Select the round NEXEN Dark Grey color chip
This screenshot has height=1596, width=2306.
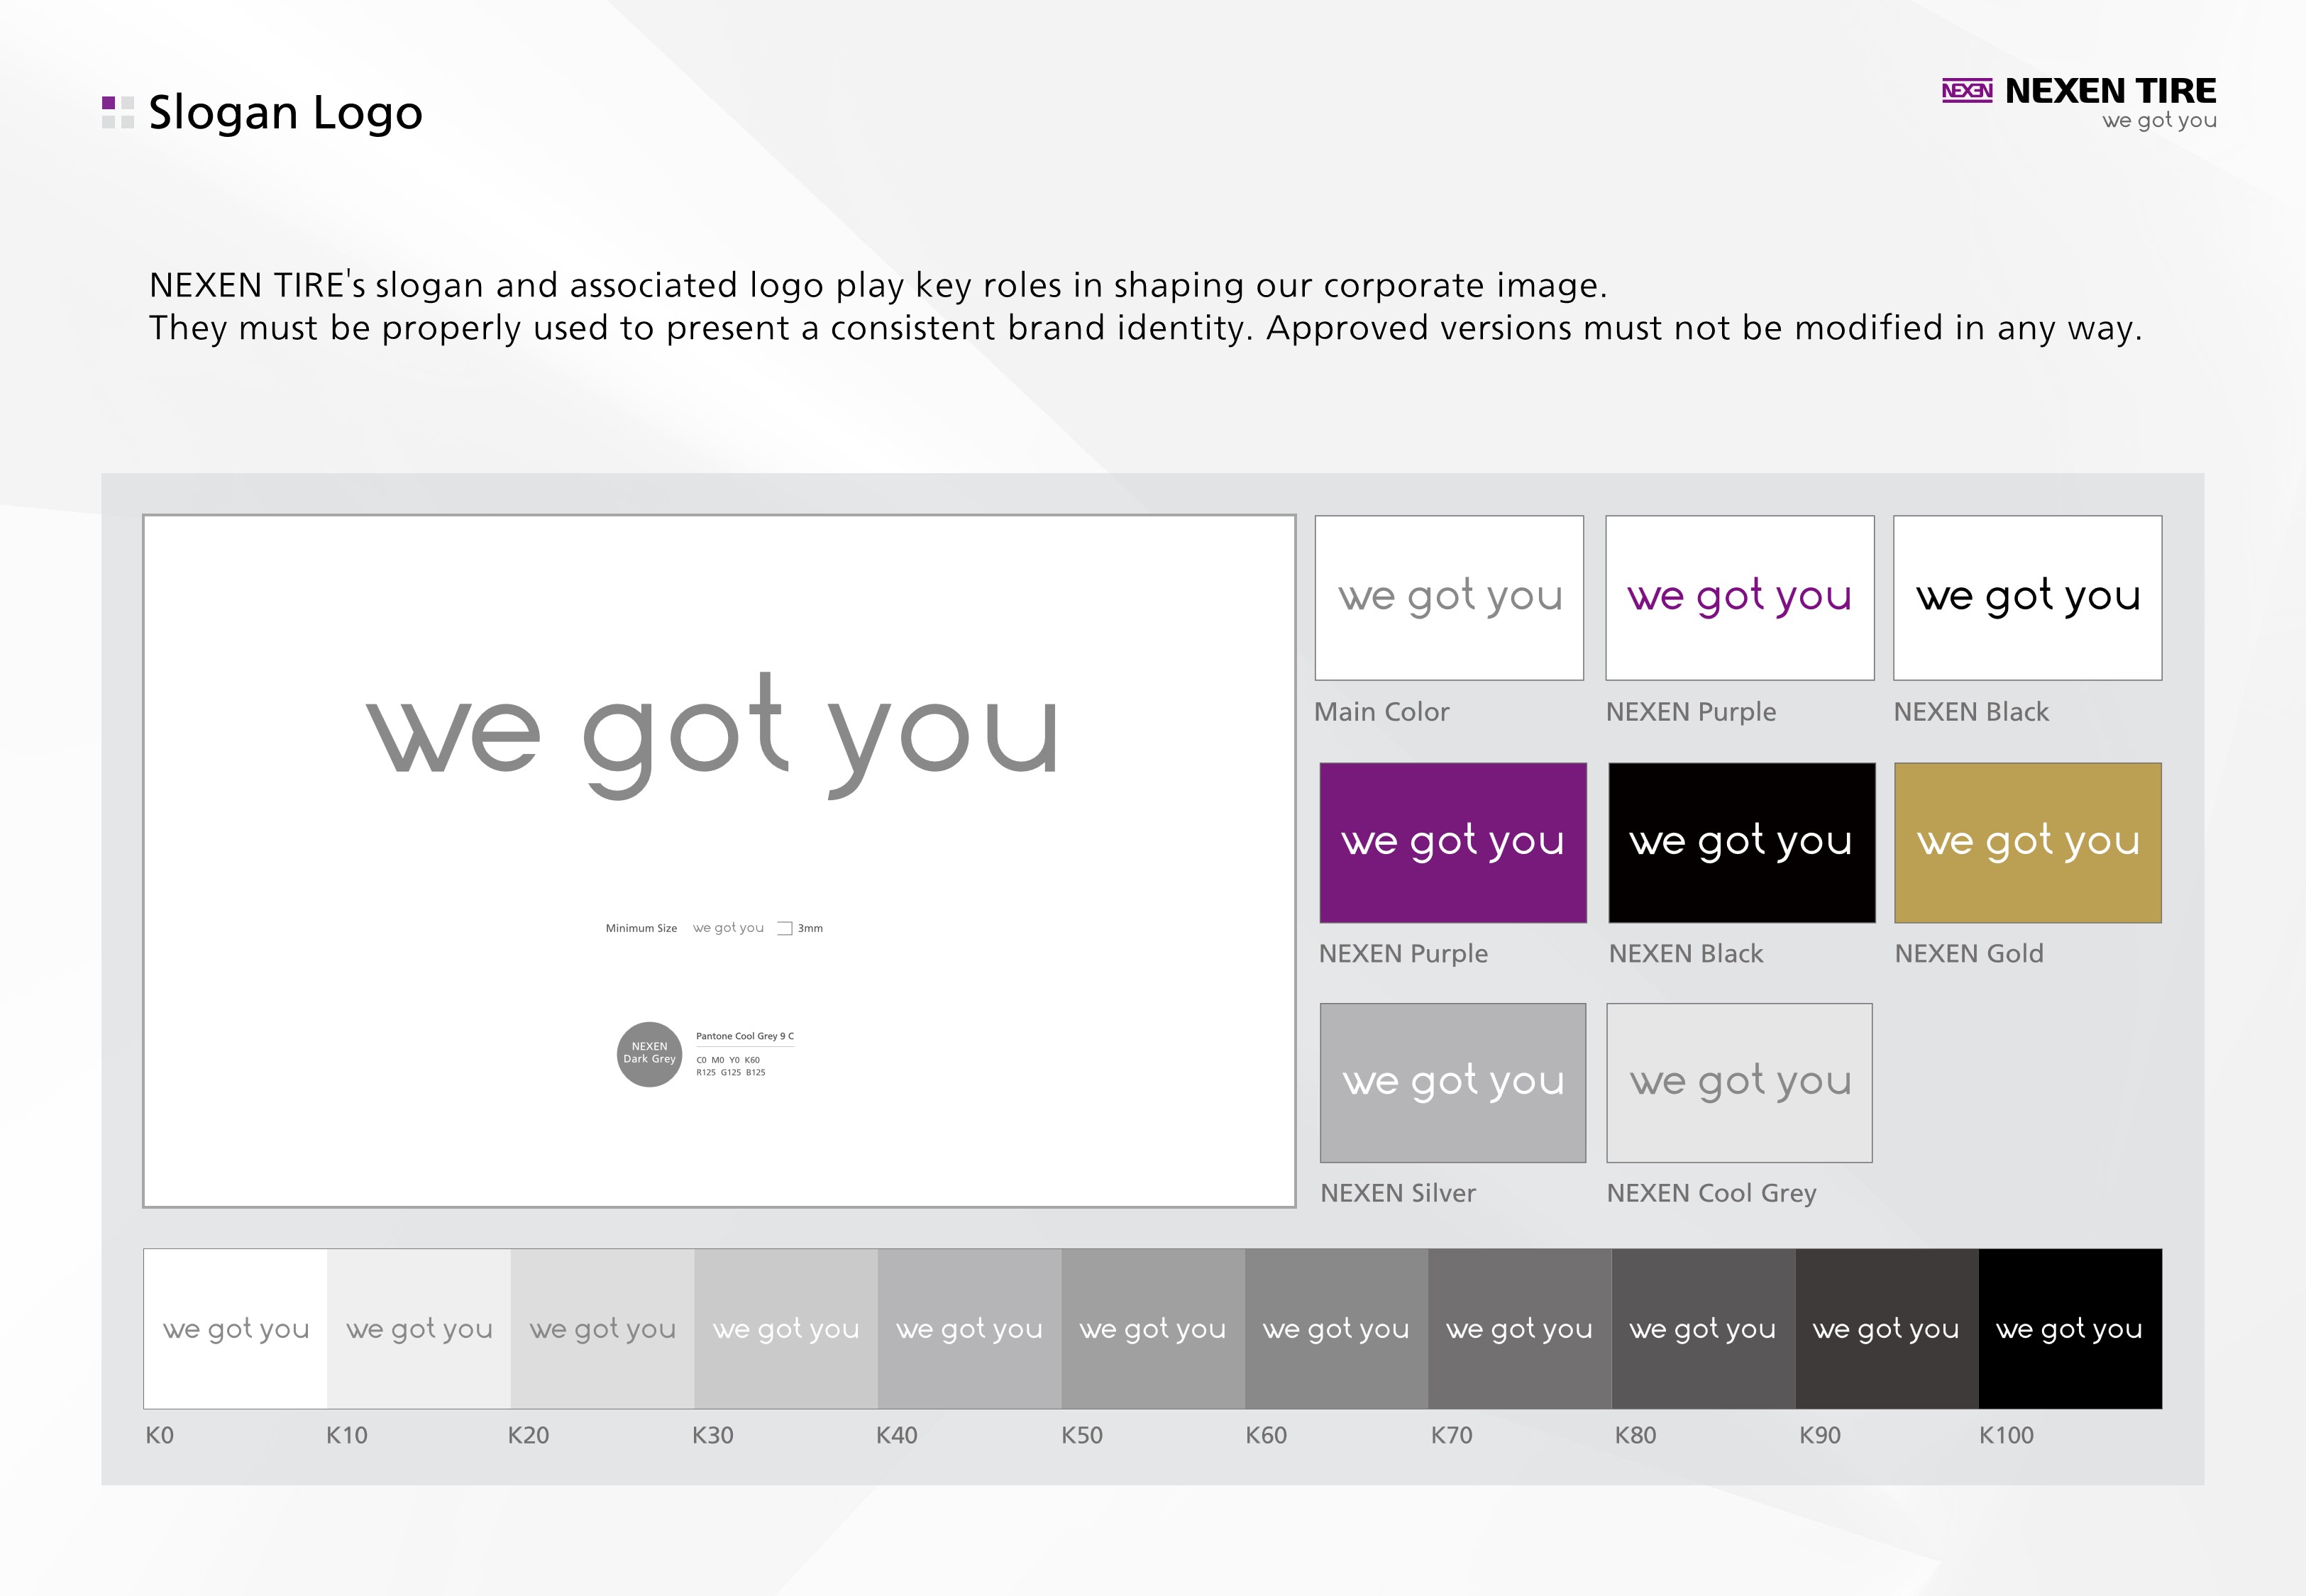pyautogui.click(x=649, y=1054)
